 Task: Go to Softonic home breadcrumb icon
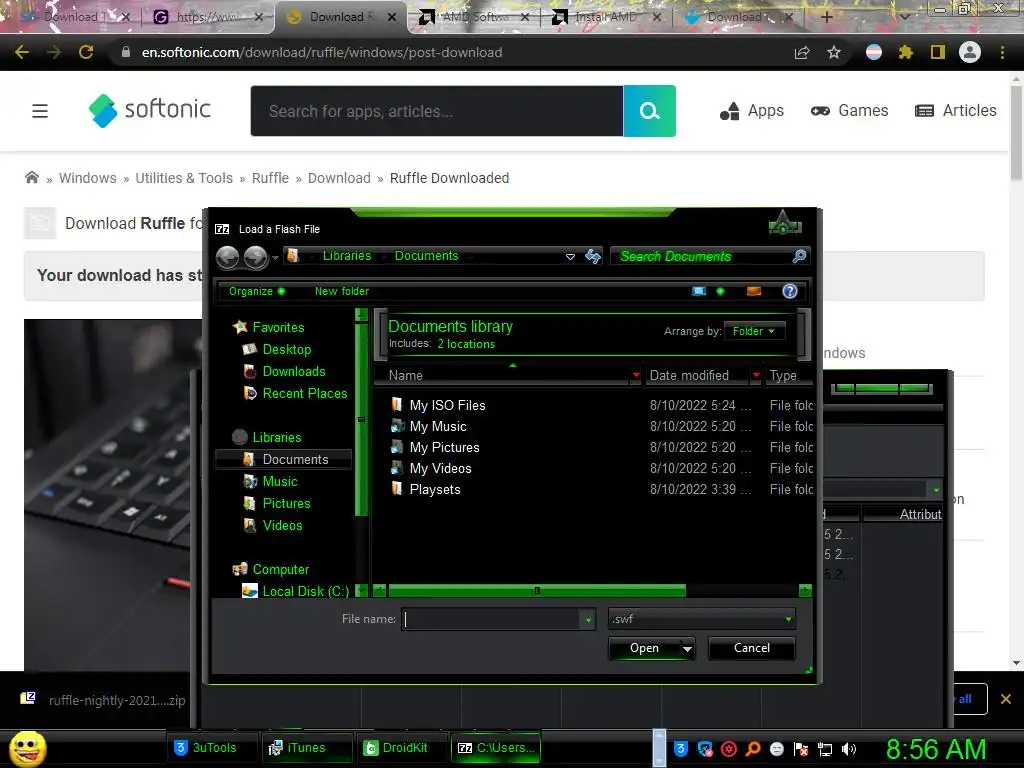click(x=31, y=177)
